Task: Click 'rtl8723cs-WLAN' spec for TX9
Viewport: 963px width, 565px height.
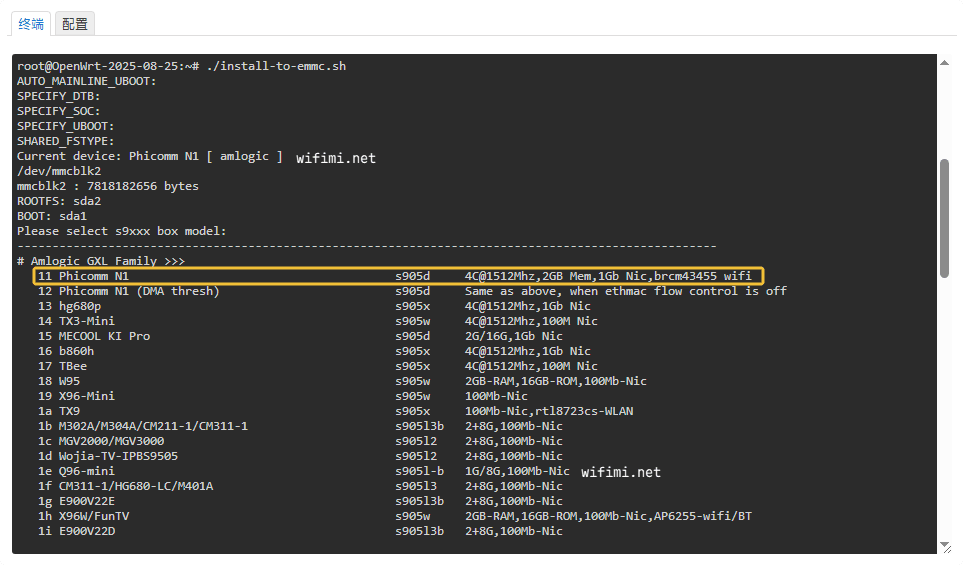Action: pyautogui.click(x=584, y=411)
